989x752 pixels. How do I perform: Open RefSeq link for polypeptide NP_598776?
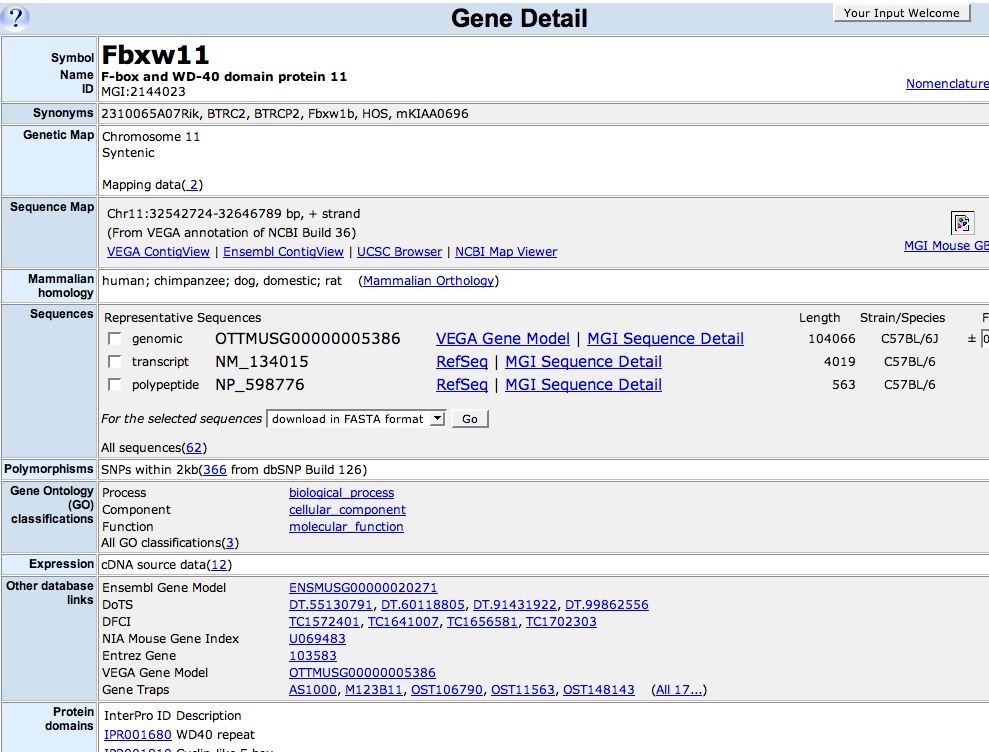coord(462,384)
